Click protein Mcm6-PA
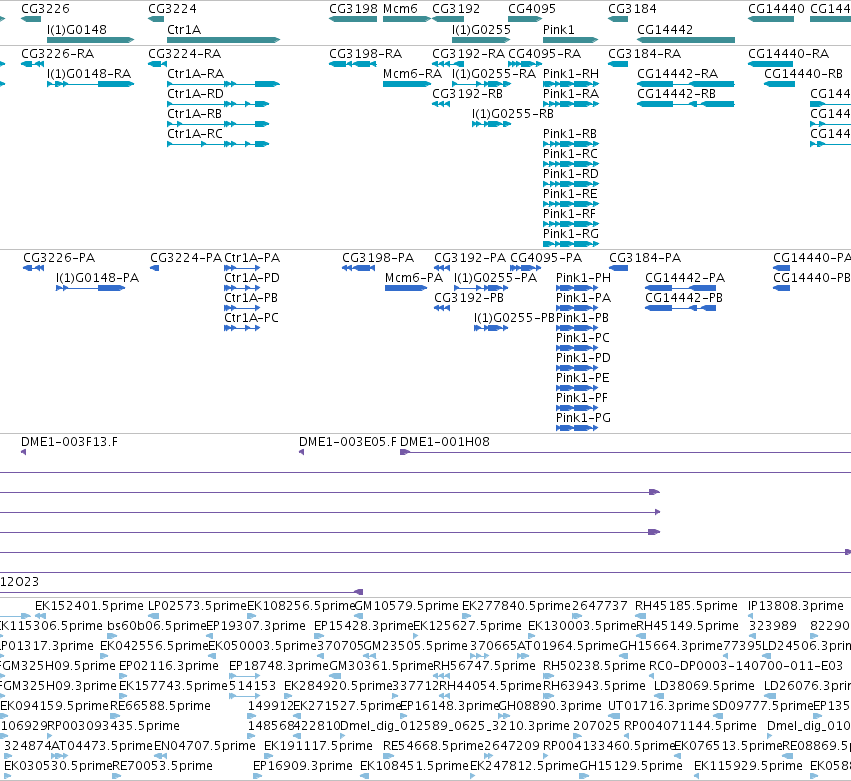 406,288
